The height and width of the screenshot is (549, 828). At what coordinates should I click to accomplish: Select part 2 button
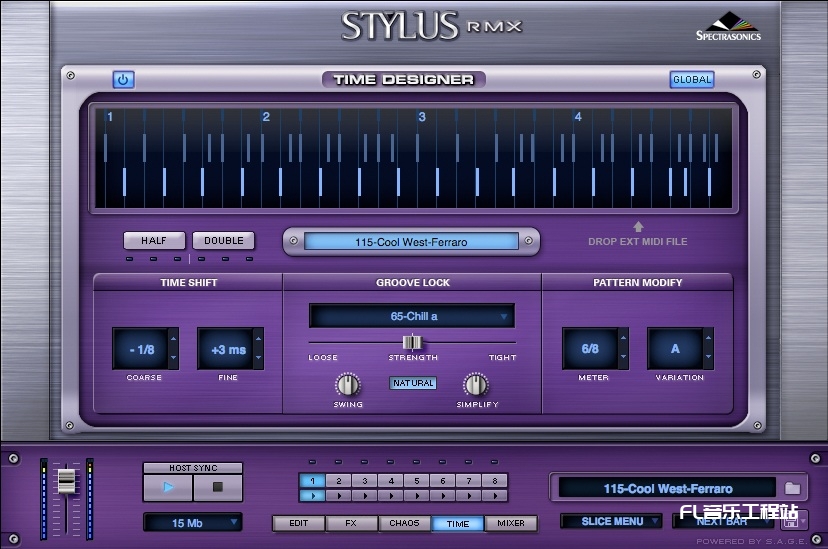point(338,480)
